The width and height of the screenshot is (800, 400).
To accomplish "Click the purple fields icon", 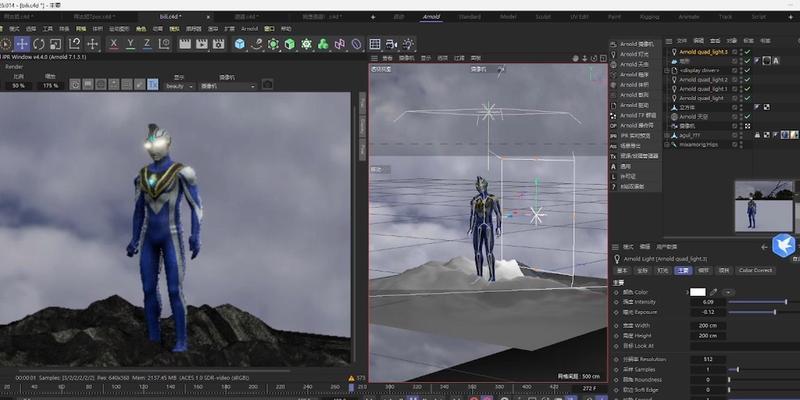I will (x=340, y=44).
